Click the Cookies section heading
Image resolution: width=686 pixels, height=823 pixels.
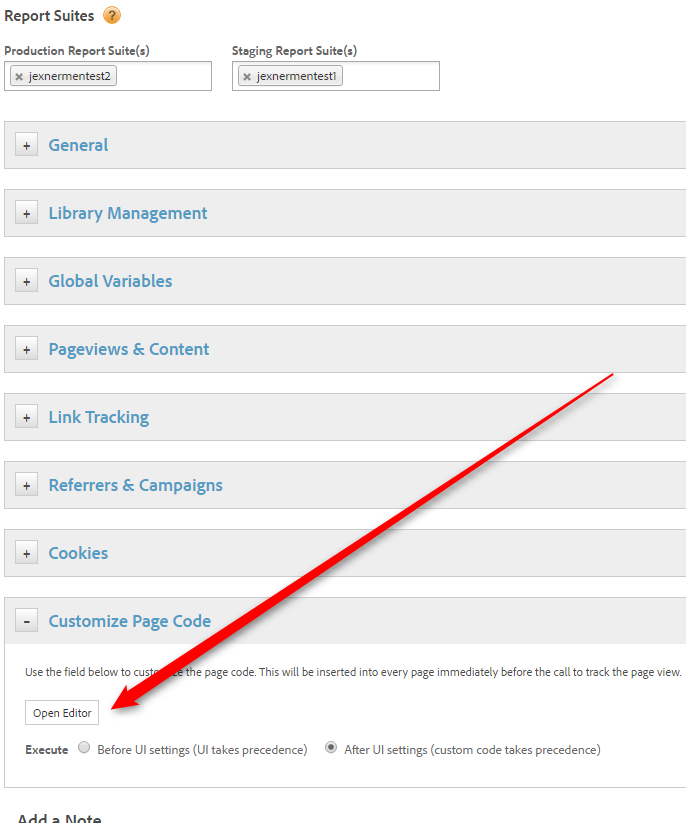tap(78, 553)
